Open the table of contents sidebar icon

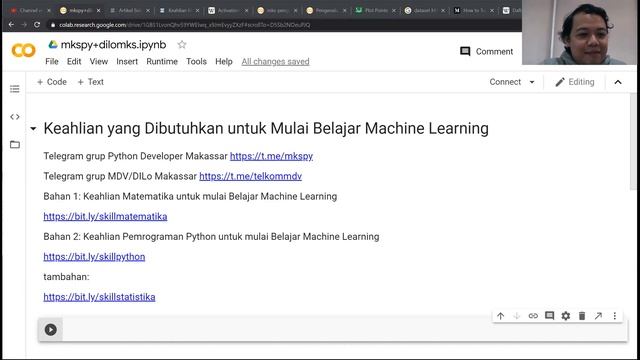point(15,89)
